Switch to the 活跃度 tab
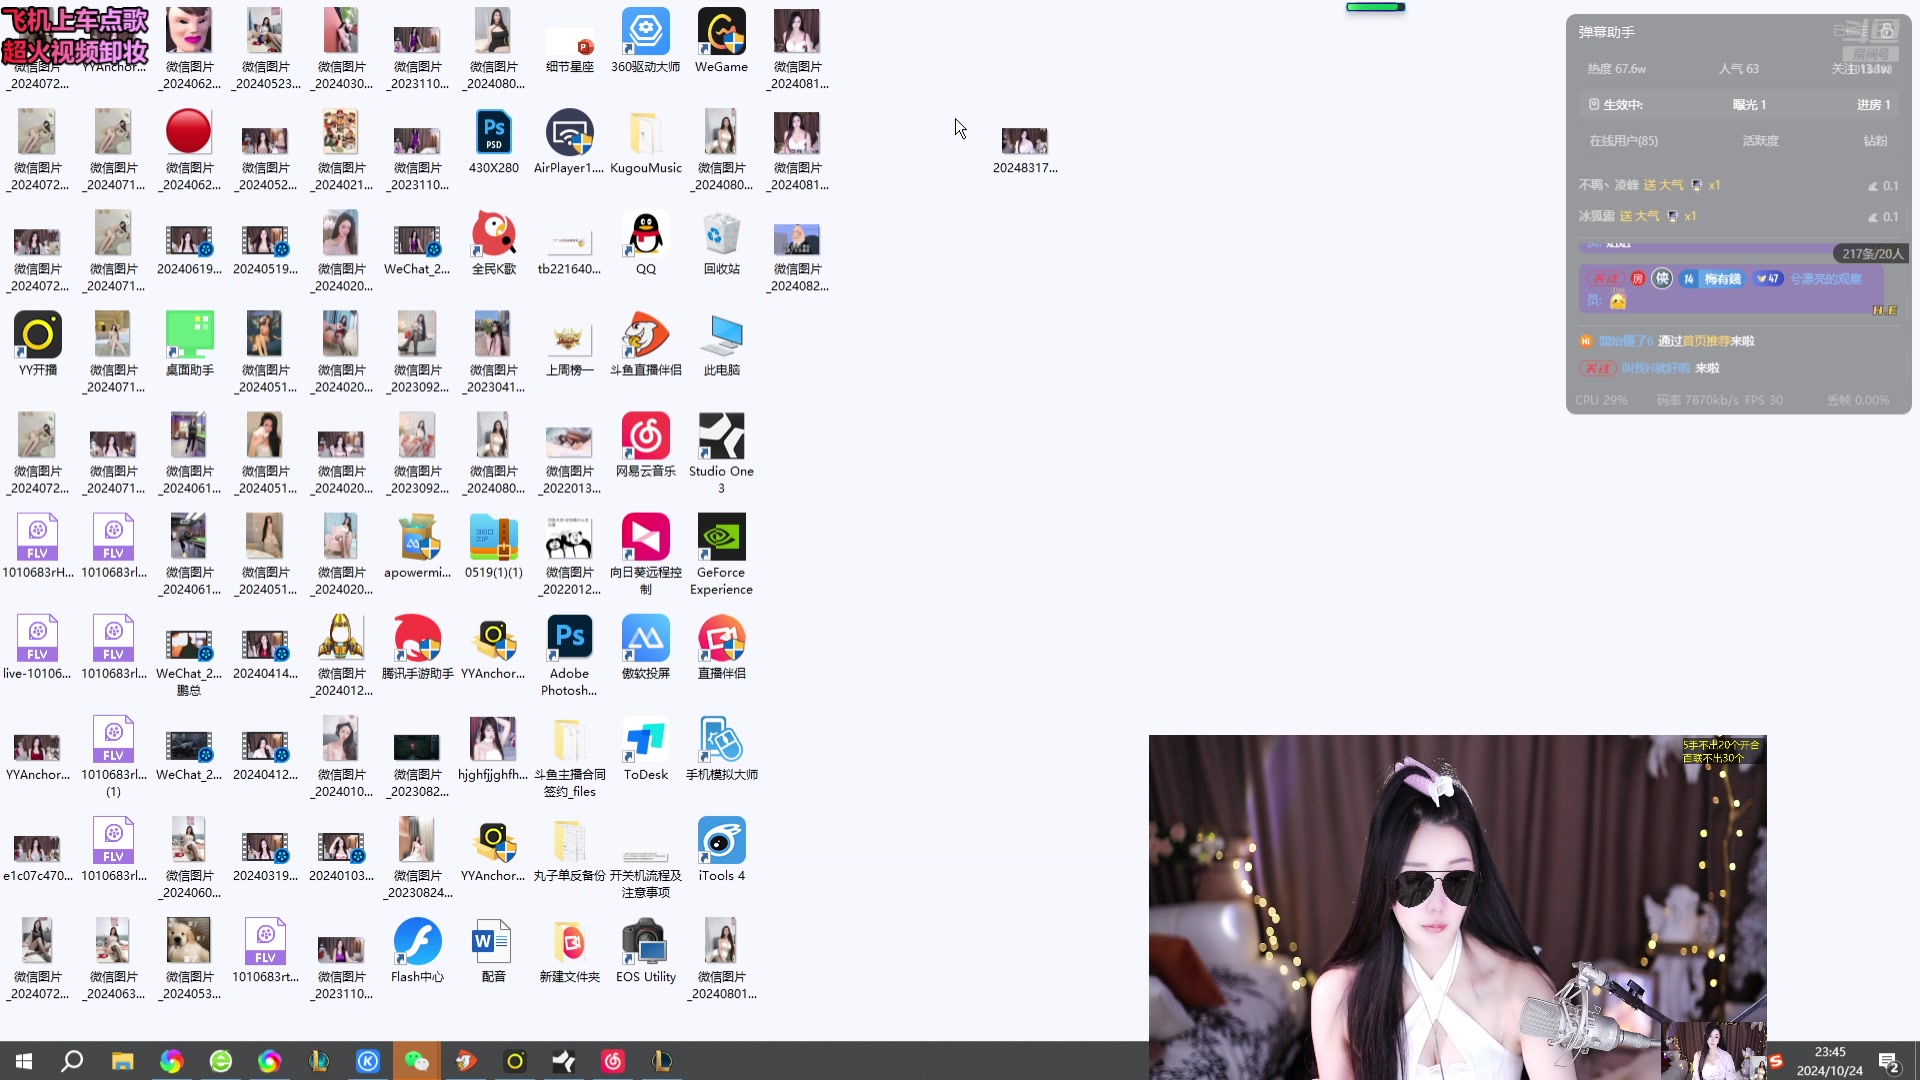 [x=1760, y=141]
